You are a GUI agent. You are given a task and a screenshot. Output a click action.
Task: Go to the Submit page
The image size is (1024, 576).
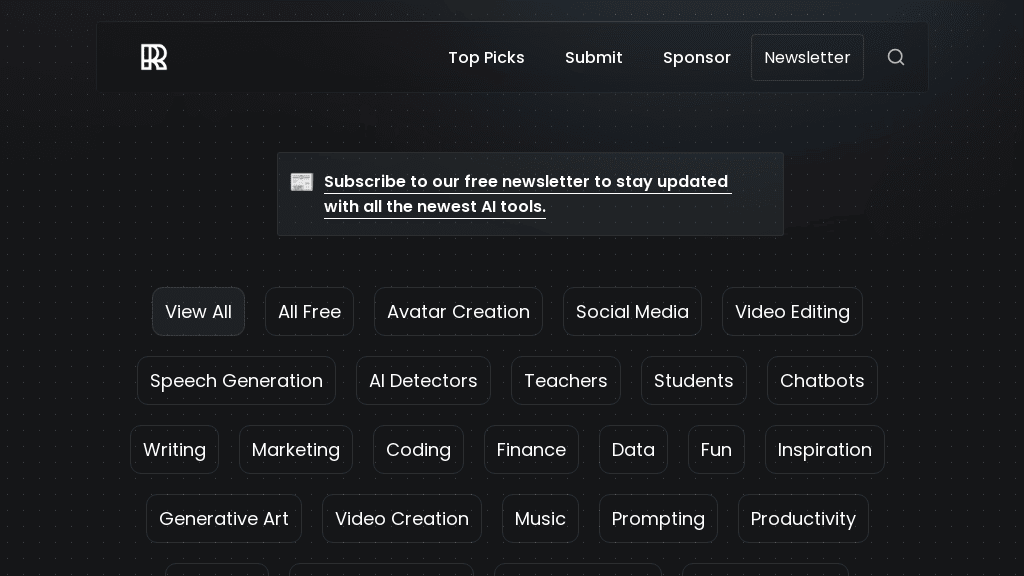point(593,58)
